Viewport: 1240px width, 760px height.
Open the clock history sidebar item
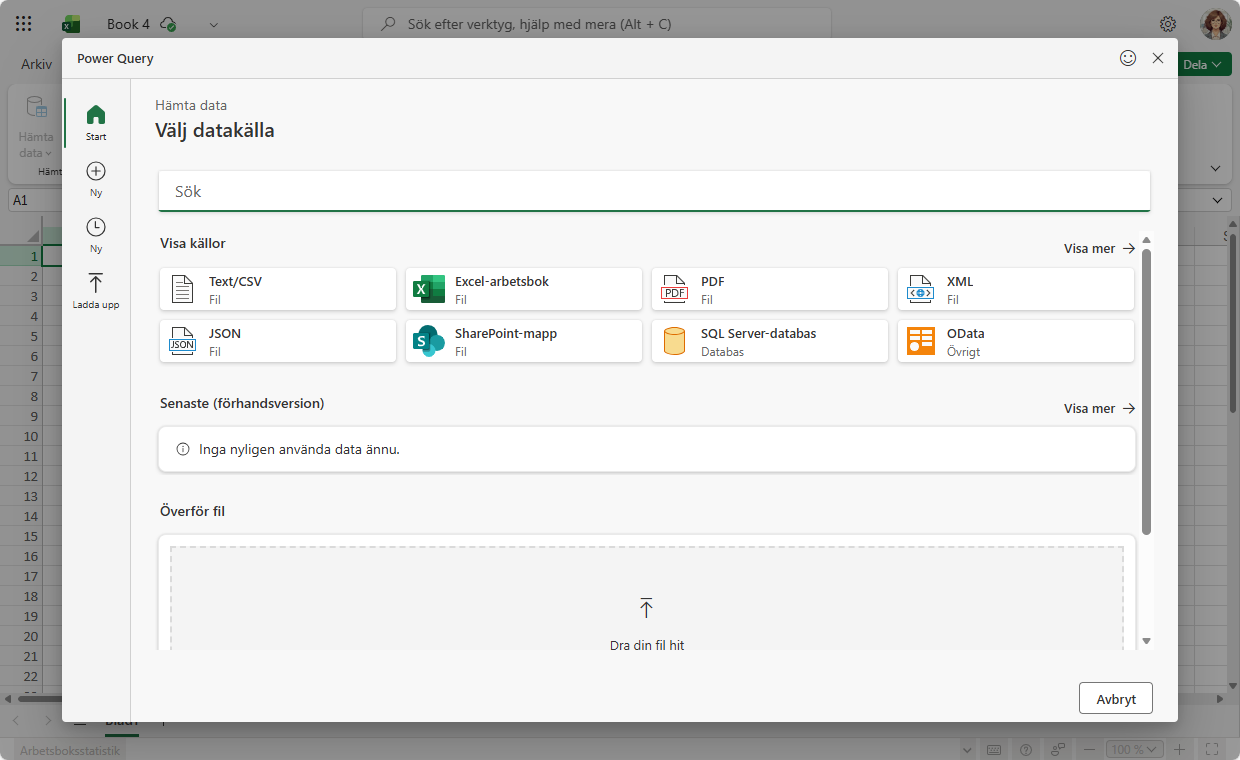(x=96, y=234)
